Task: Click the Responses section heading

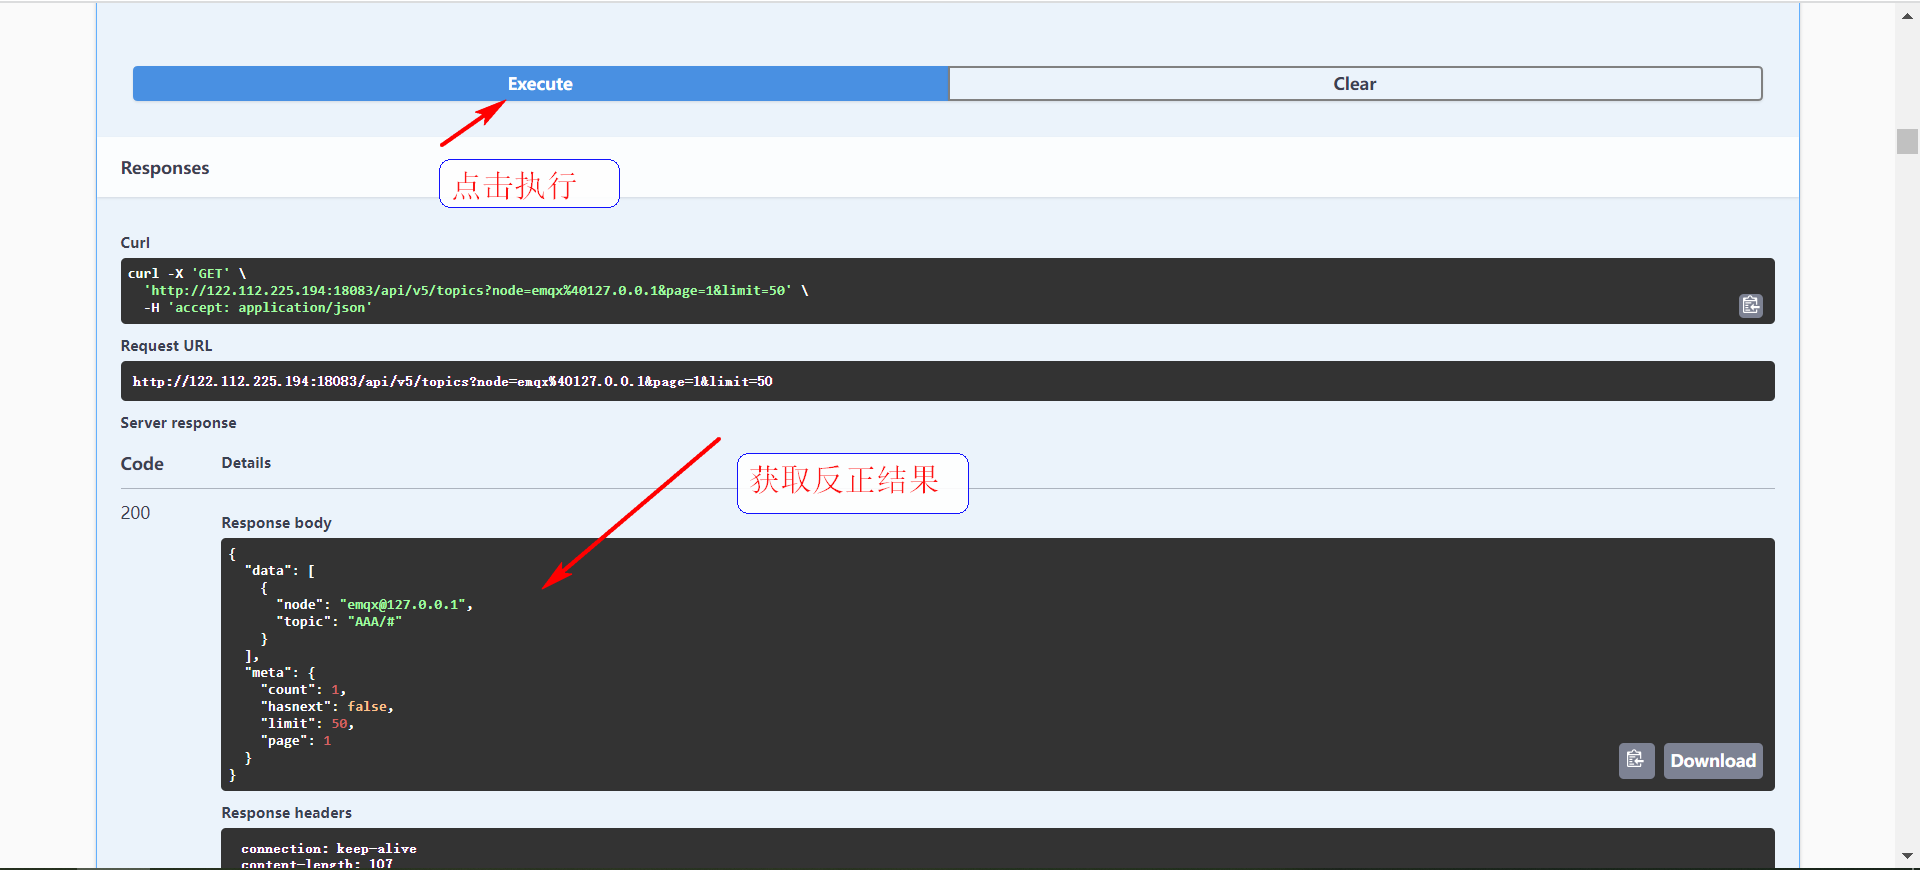Action: 165,168
